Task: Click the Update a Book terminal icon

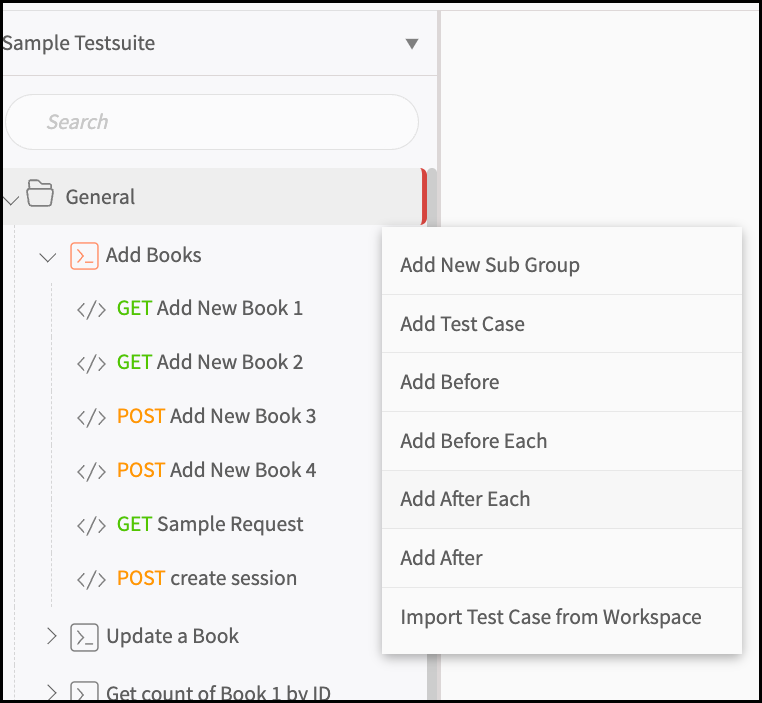Action: [85, 637]
